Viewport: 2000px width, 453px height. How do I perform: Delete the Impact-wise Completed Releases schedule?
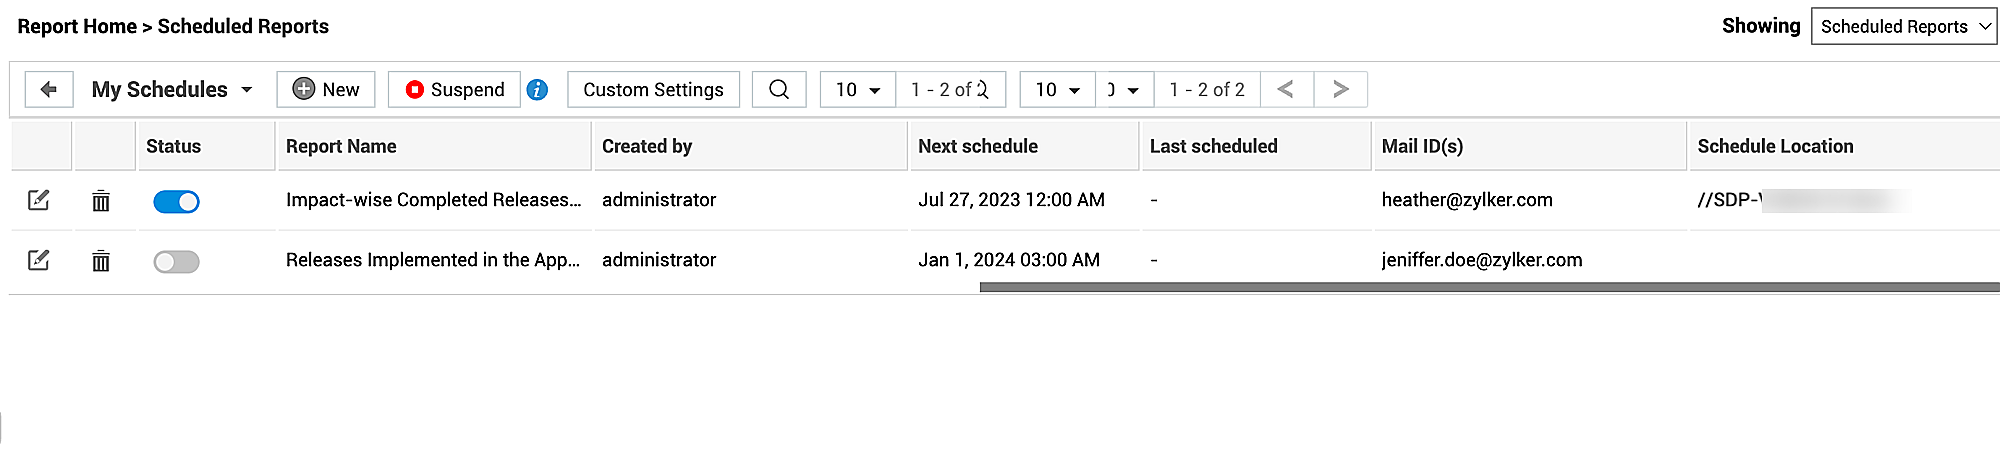(101, 201)
